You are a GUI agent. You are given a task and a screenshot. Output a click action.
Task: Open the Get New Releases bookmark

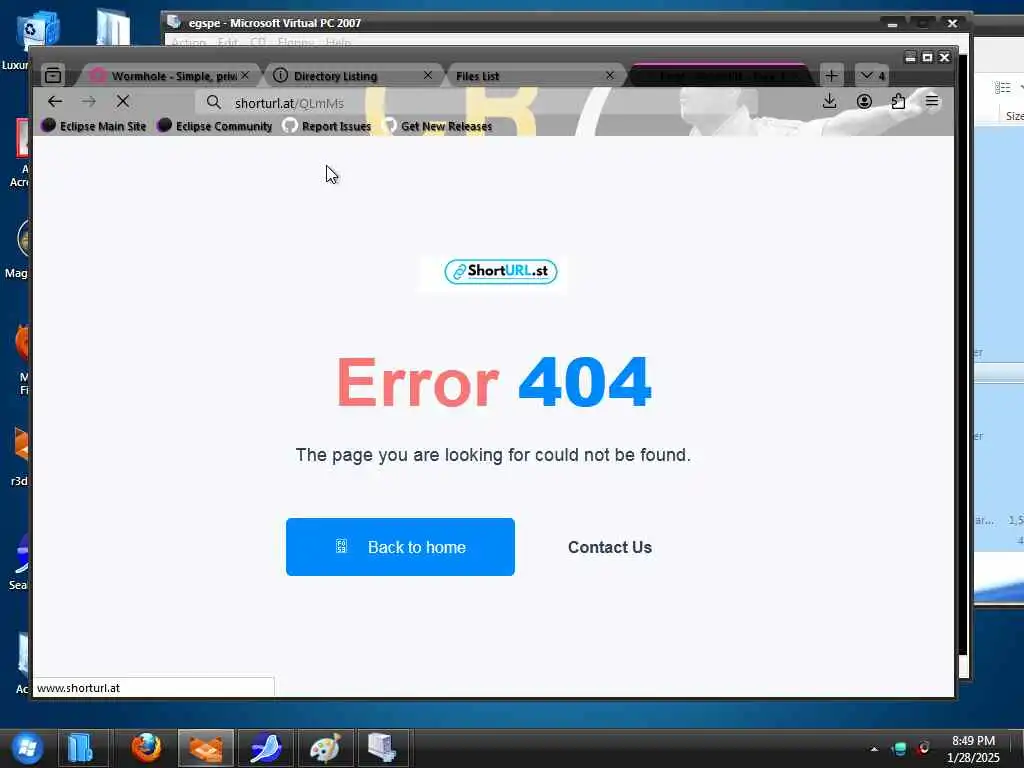tap(438, 126)
